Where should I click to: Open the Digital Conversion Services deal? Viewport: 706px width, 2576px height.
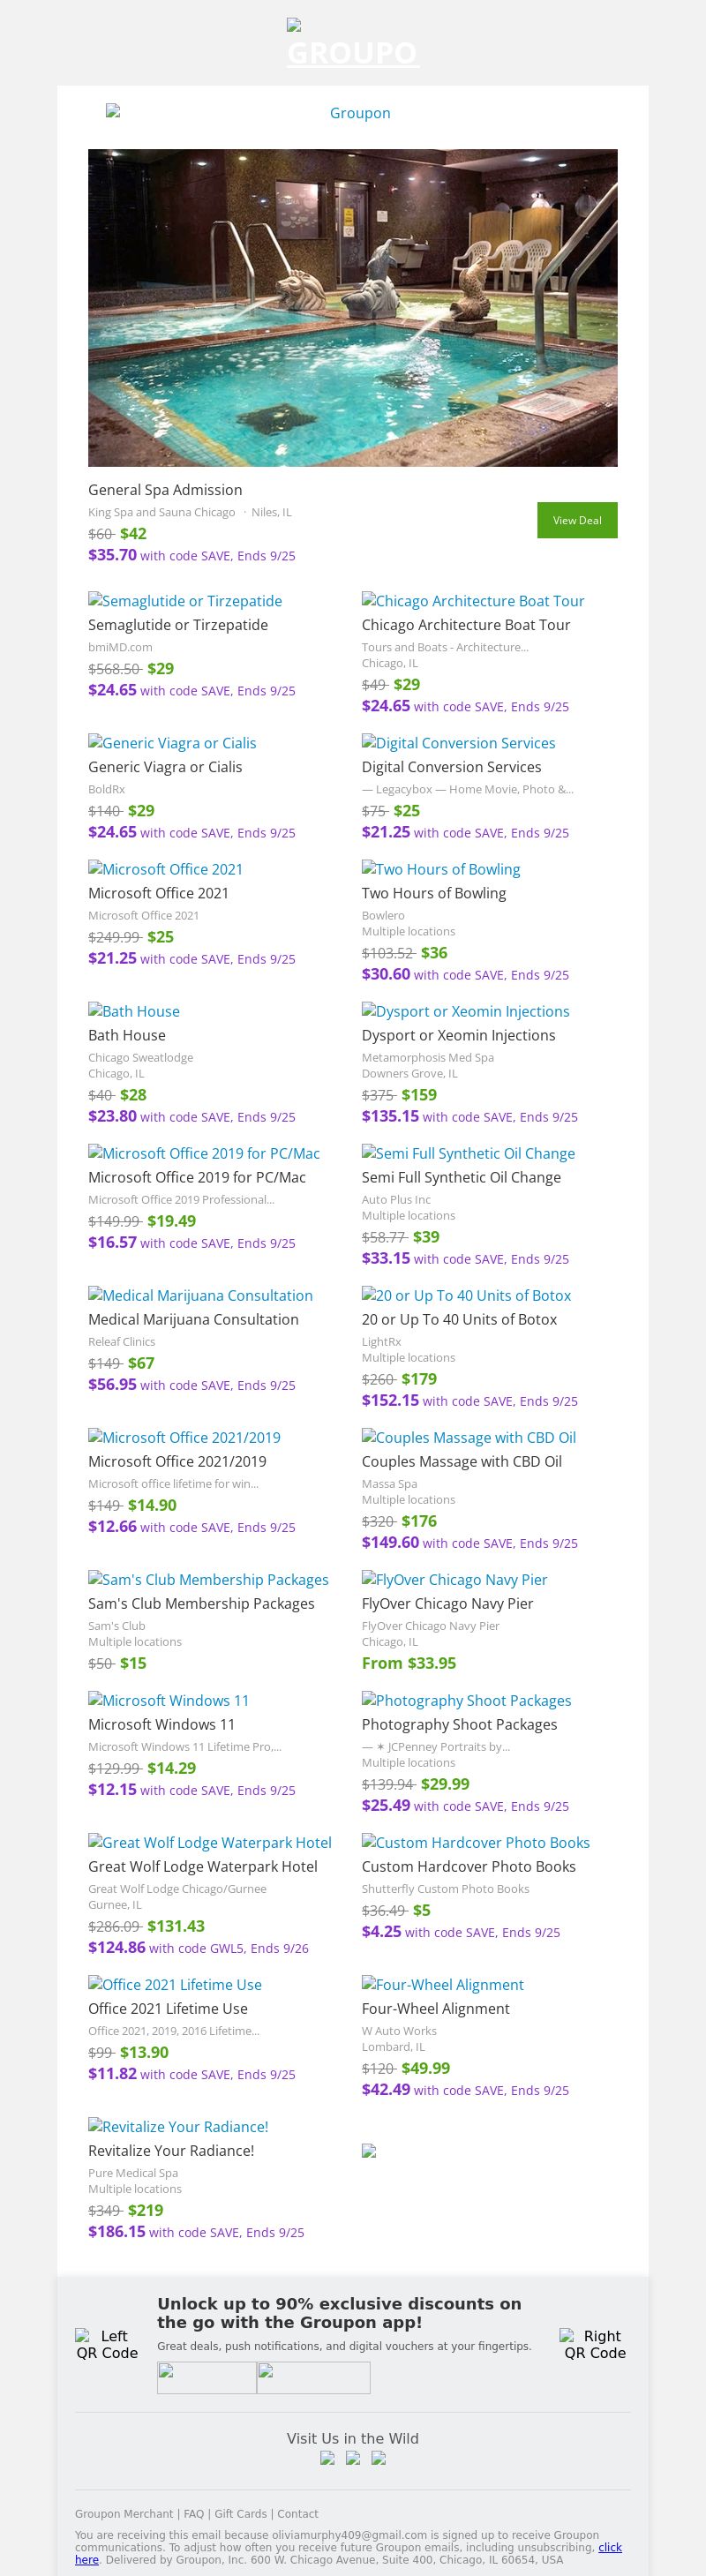tap(458, 743)
